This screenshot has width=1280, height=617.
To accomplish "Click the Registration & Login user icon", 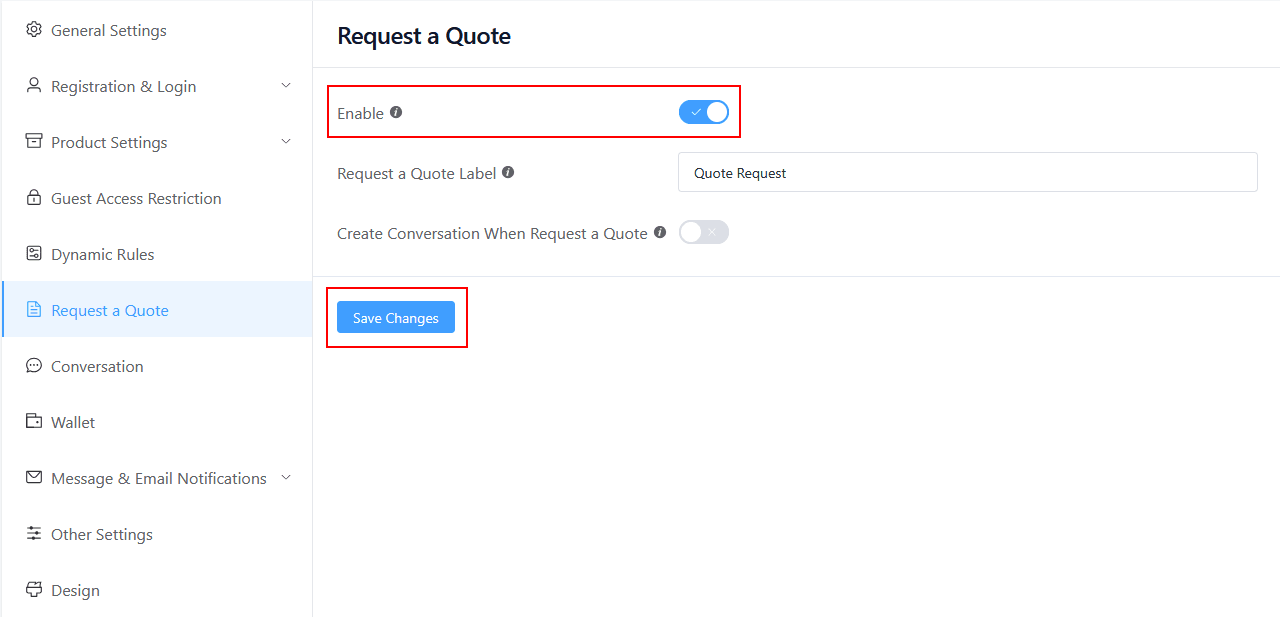I will [x=34, y=86].
